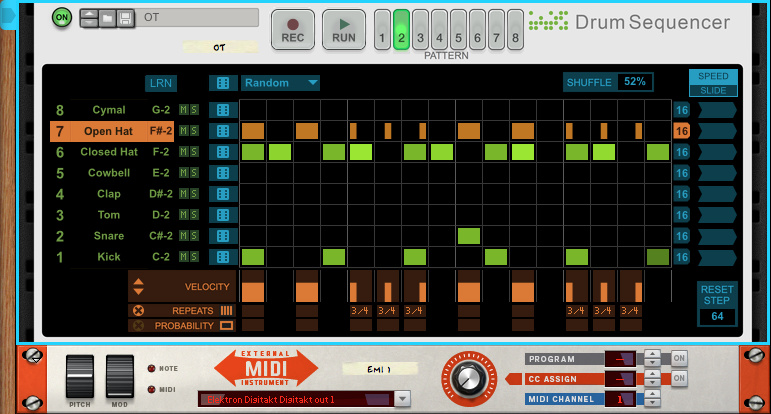Open the Random mode dropdown
The width and height of the screenshot is (771, 414).
pyautogui.click(x=280, y=83)
